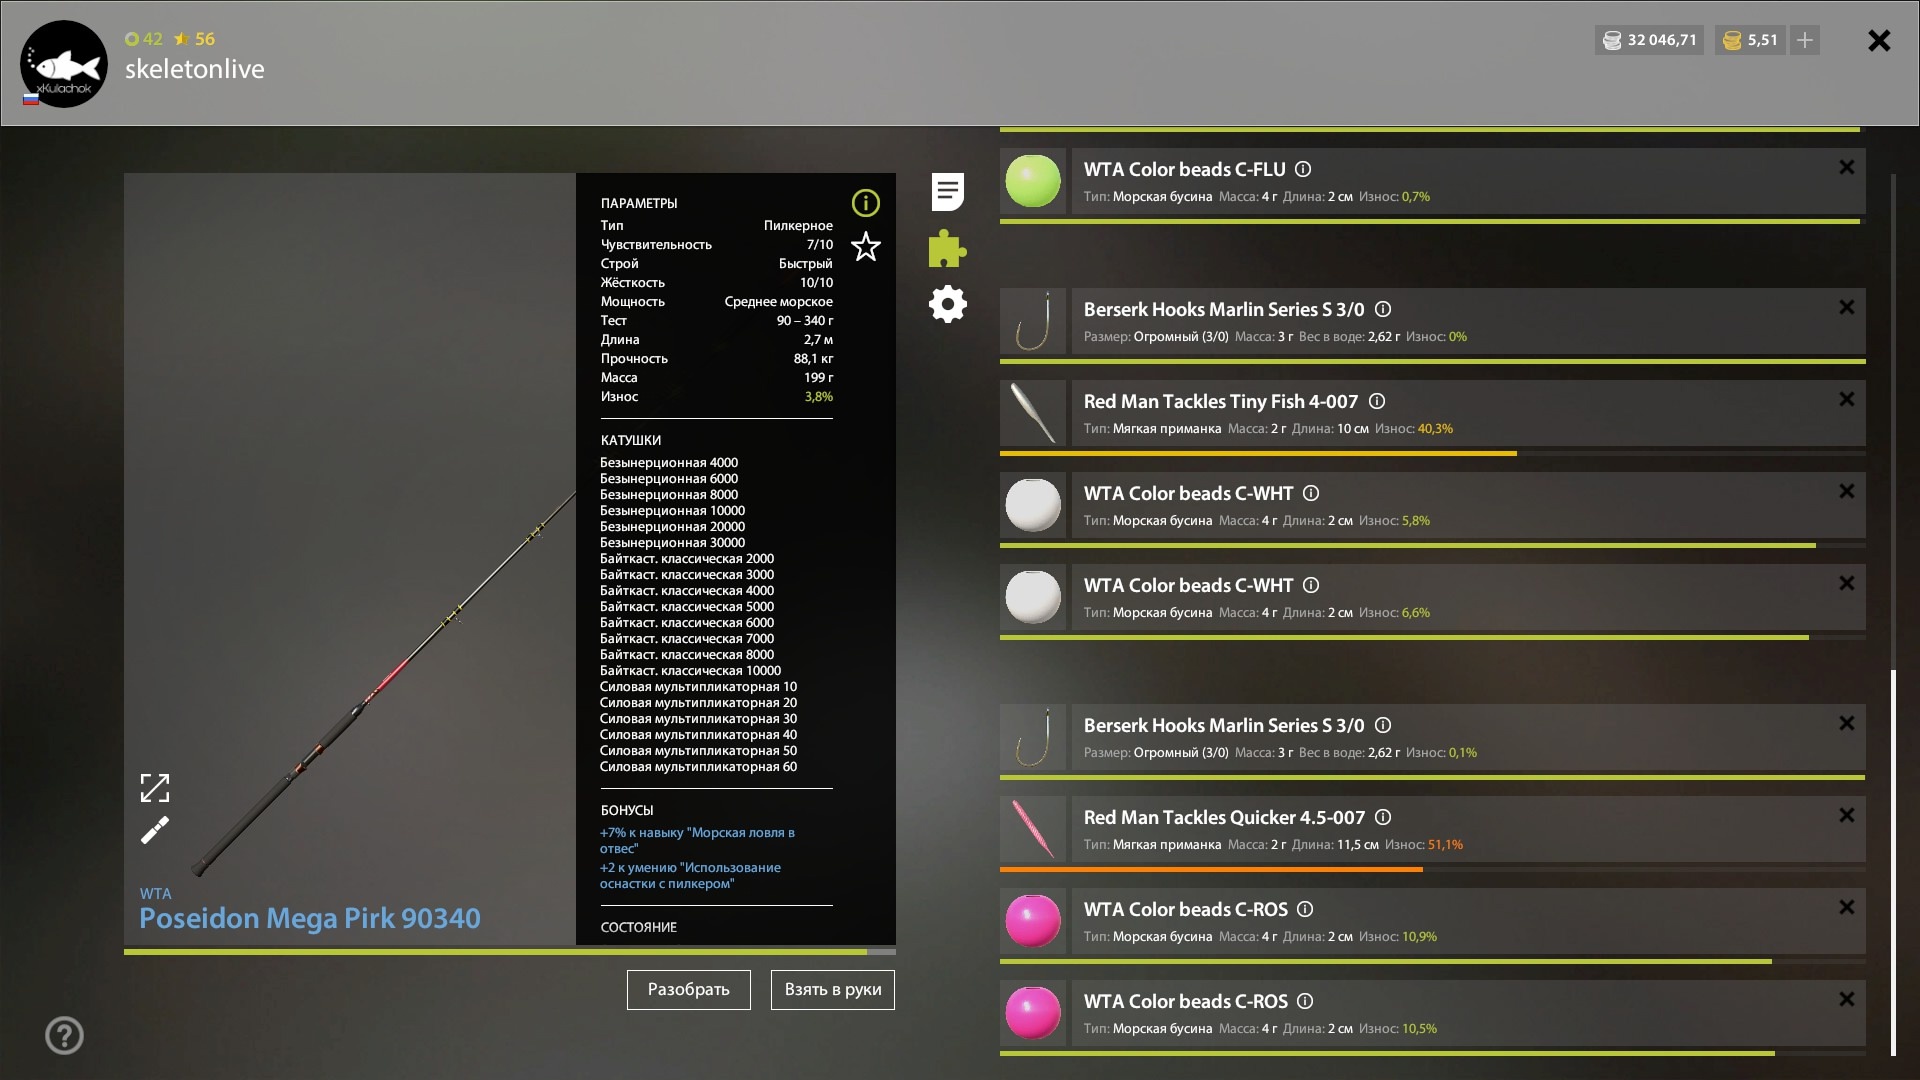
Task: Show info for Tiny Fish 4-007 lure
Action: [x=1376, y=401]
